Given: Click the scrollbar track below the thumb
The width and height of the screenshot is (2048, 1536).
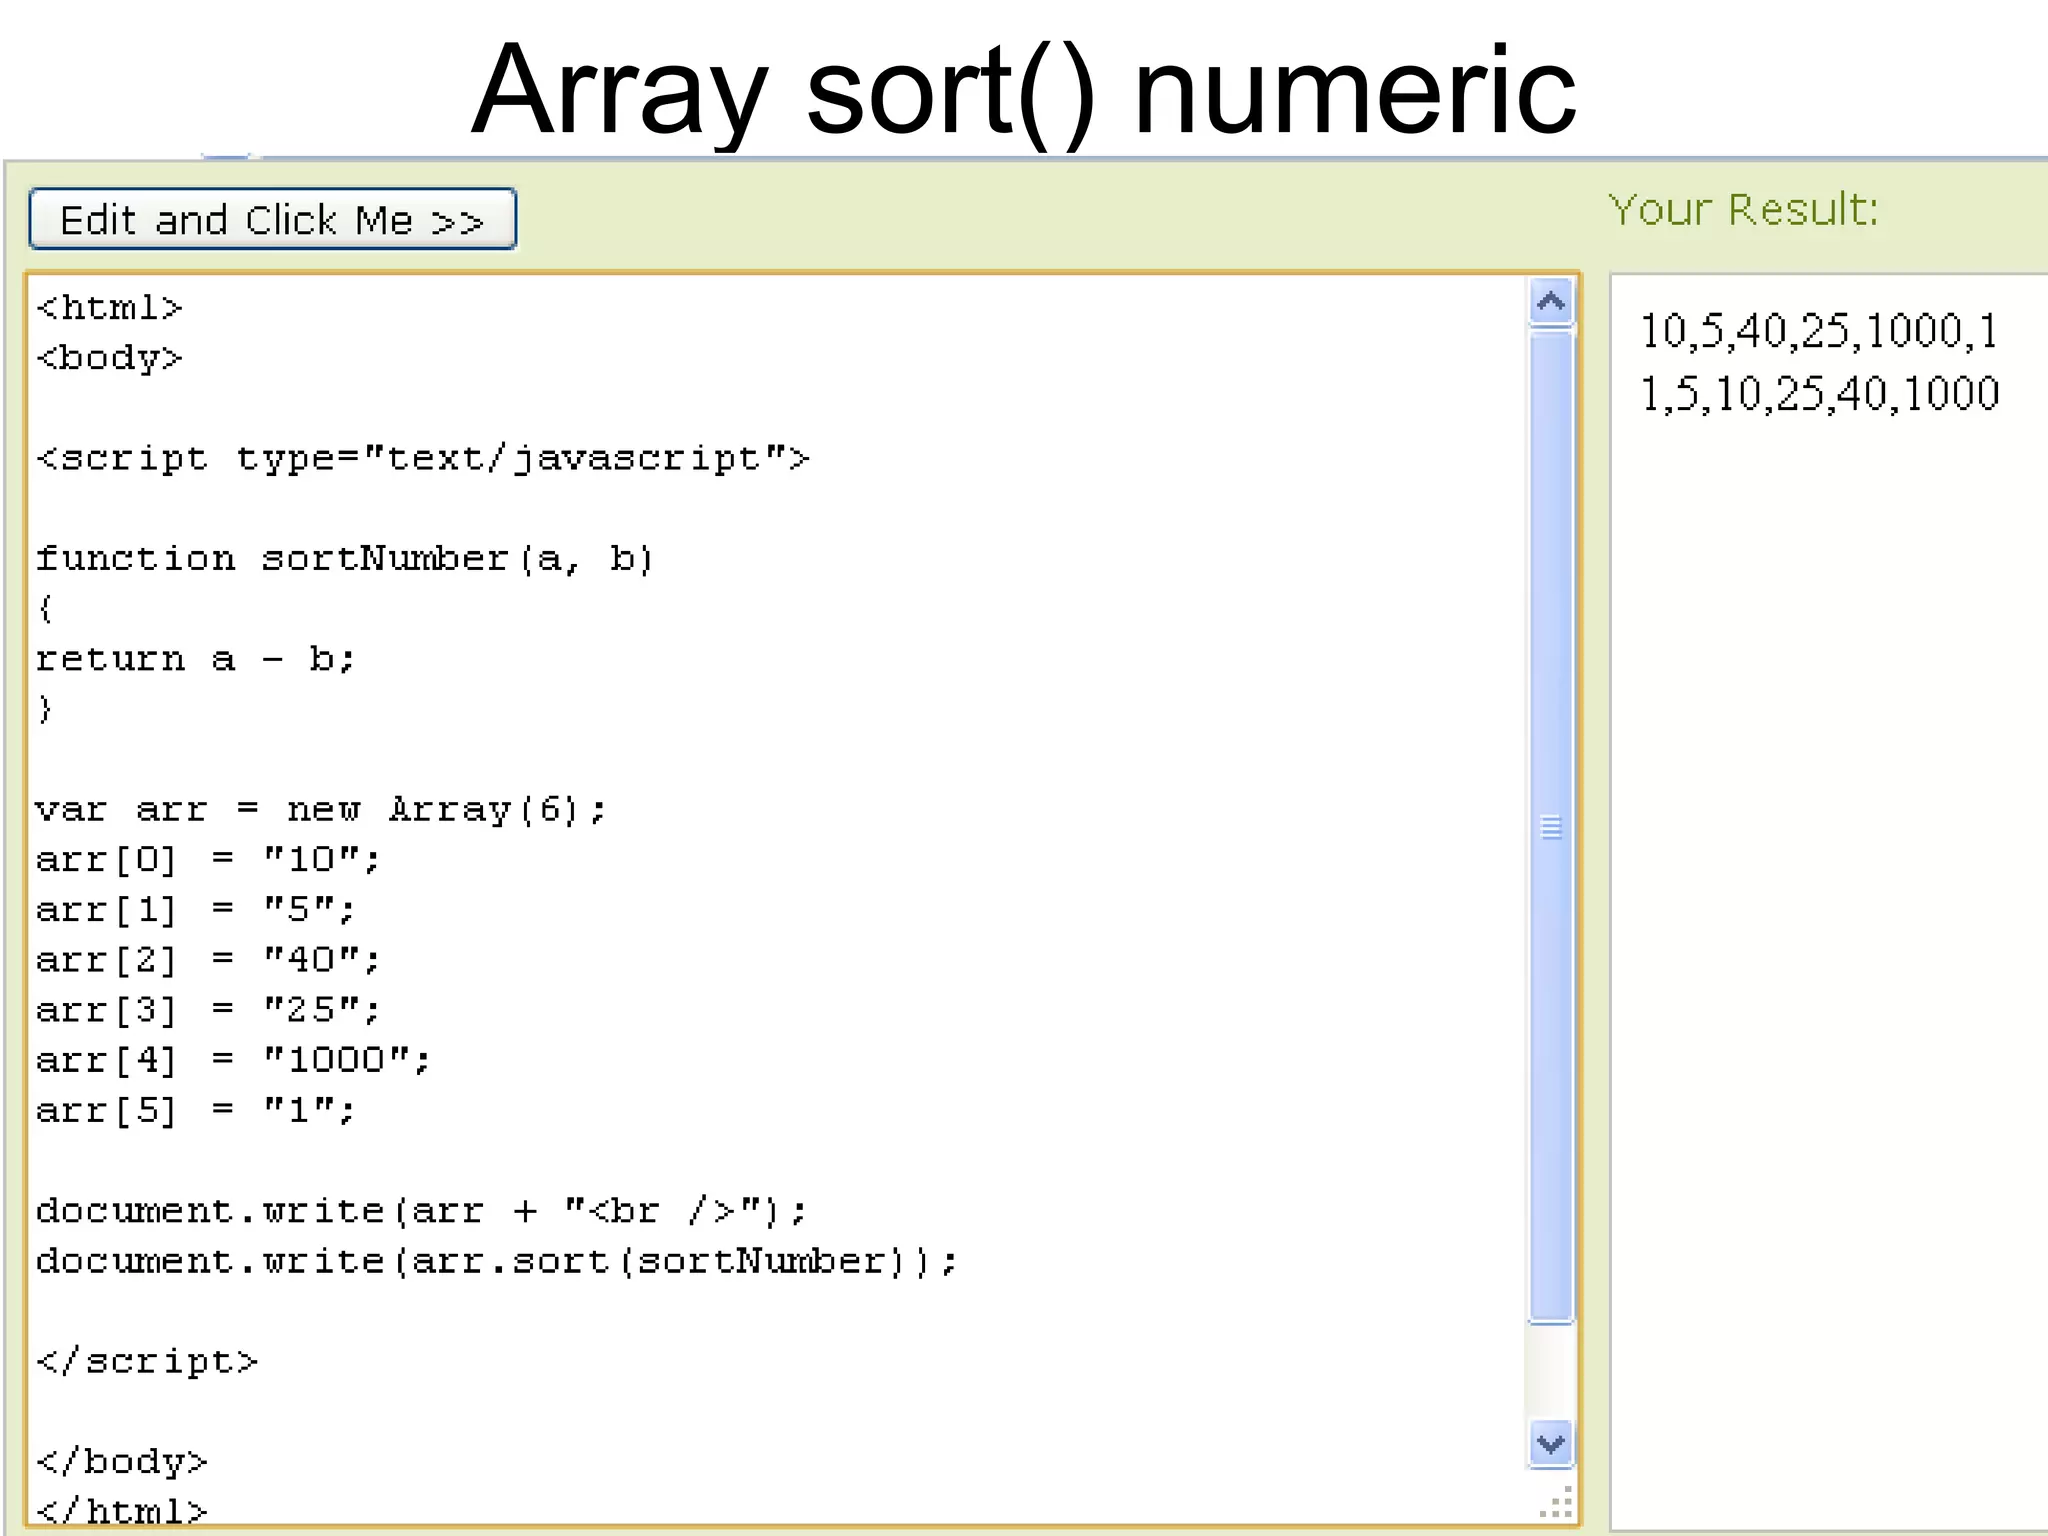Looking at the screenshot, I should (1551, 1372).
